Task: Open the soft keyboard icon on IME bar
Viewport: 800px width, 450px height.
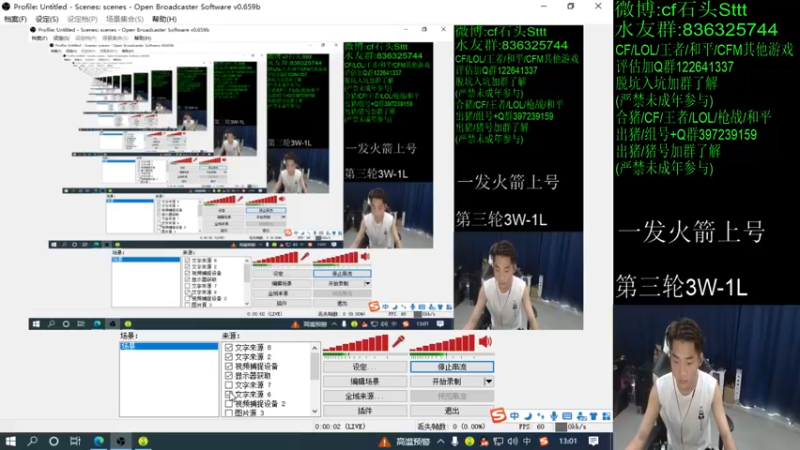Action: point(567,416)
